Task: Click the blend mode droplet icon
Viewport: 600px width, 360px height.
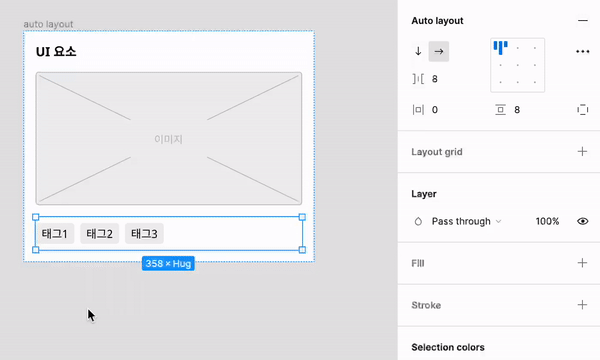Action: tap(418, 222)
